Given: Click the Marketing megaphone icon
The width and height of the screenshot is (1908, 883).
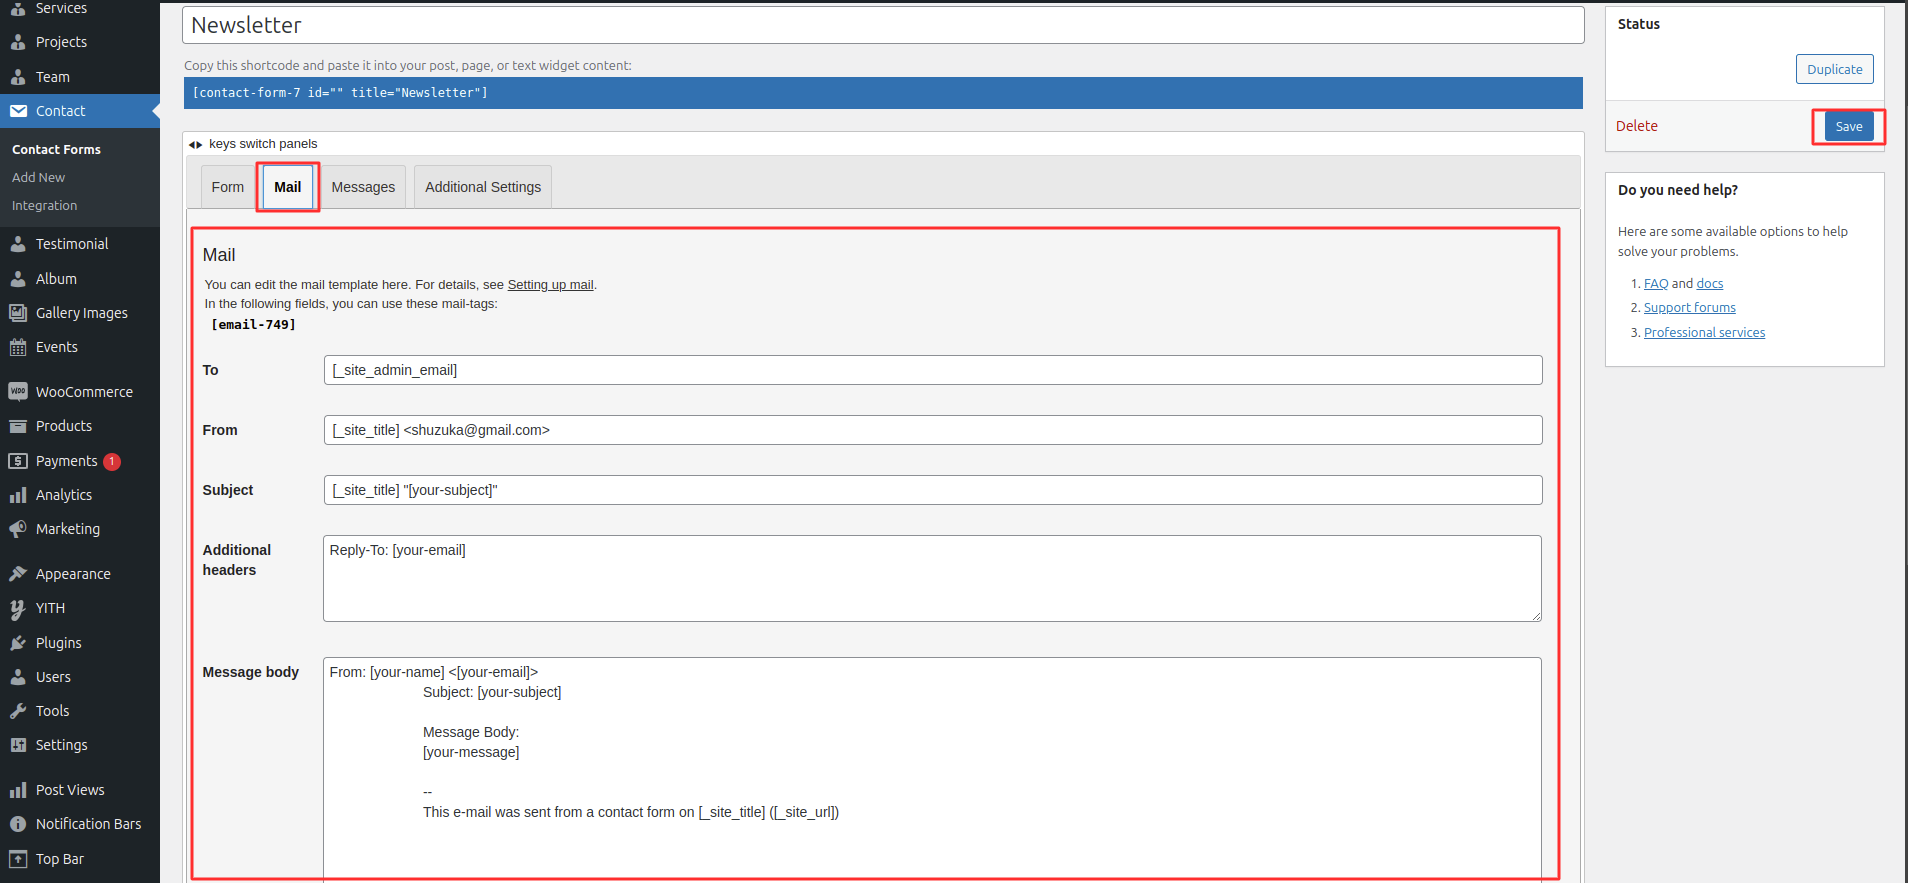Looking at the screenshot, I should pos(18,529).
